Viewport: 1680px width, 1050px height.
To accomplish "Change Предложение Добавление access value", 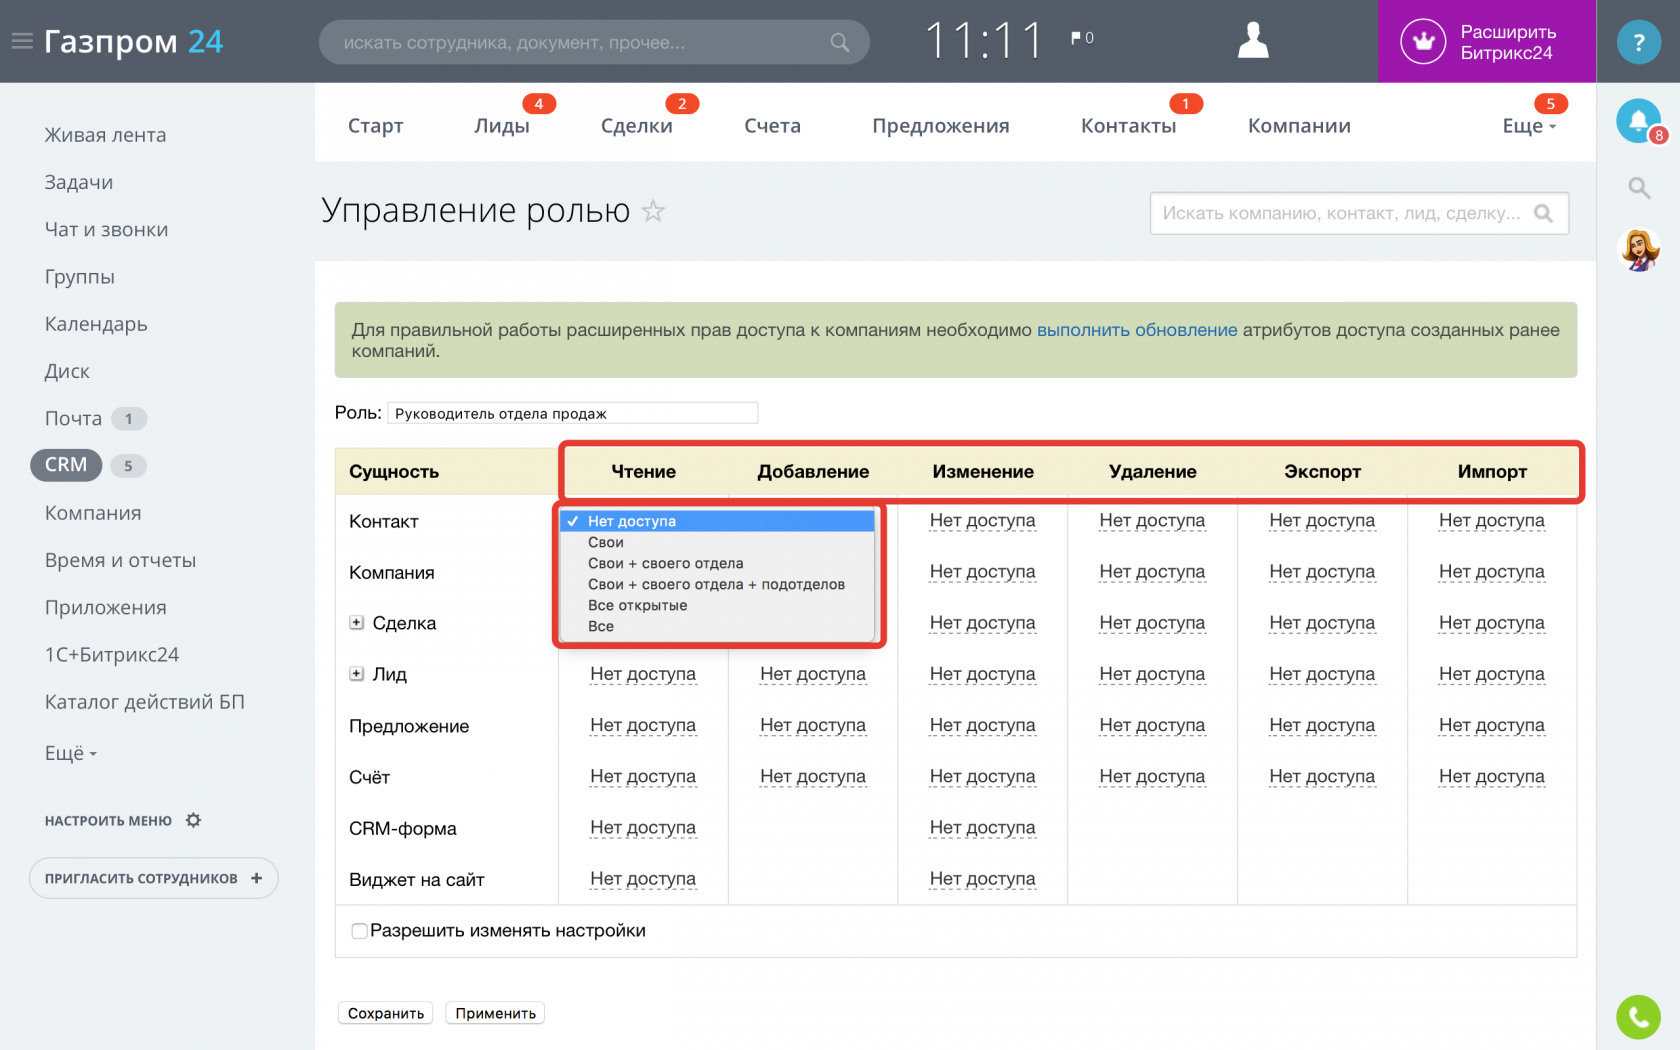I will click(x=813, y=725).
